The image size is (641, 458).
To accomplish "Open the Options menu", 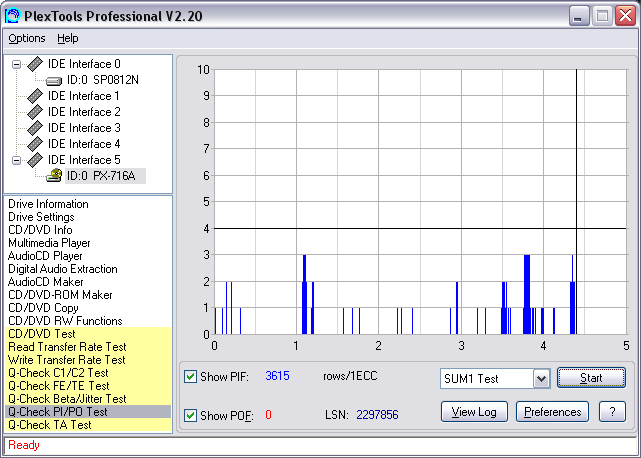I will pos(27,38).
